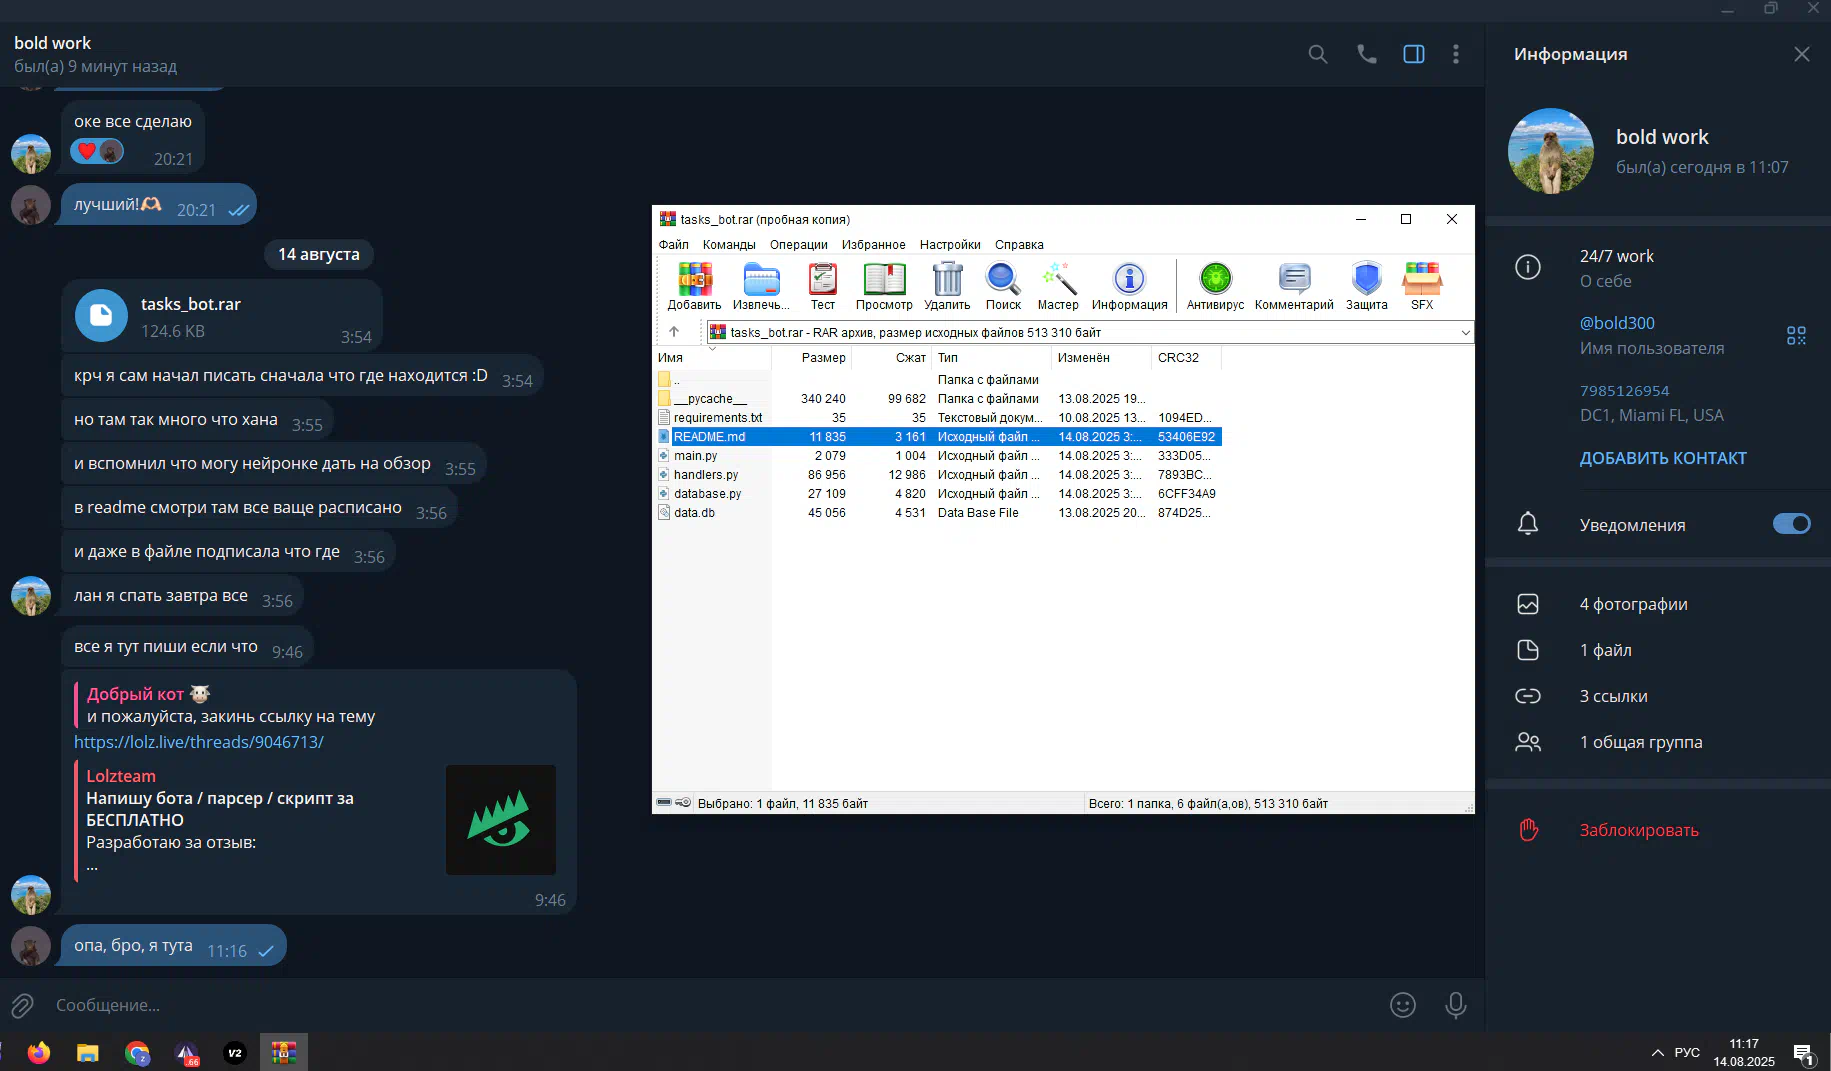The image size is (1831, 1071).
Task: Open the chat three-dot options menu
Action: click(1455, 54)
